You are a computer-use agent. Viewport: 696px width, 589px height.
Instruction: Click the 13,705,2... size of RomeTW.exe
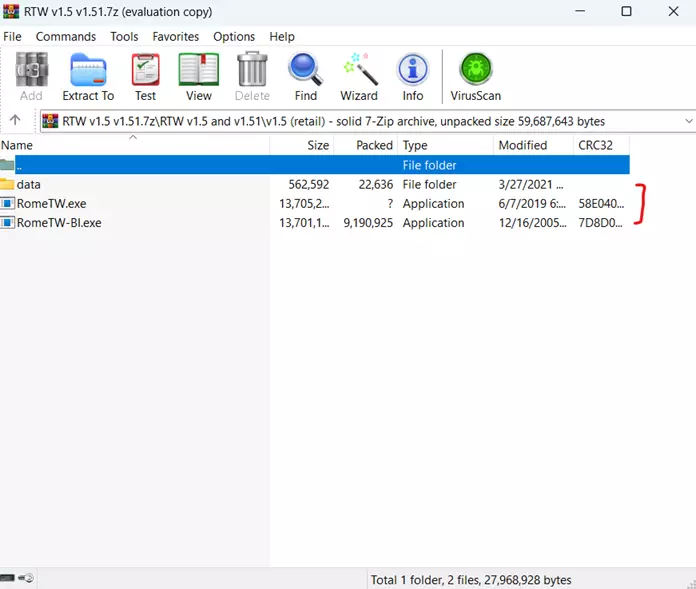[304, 203]
